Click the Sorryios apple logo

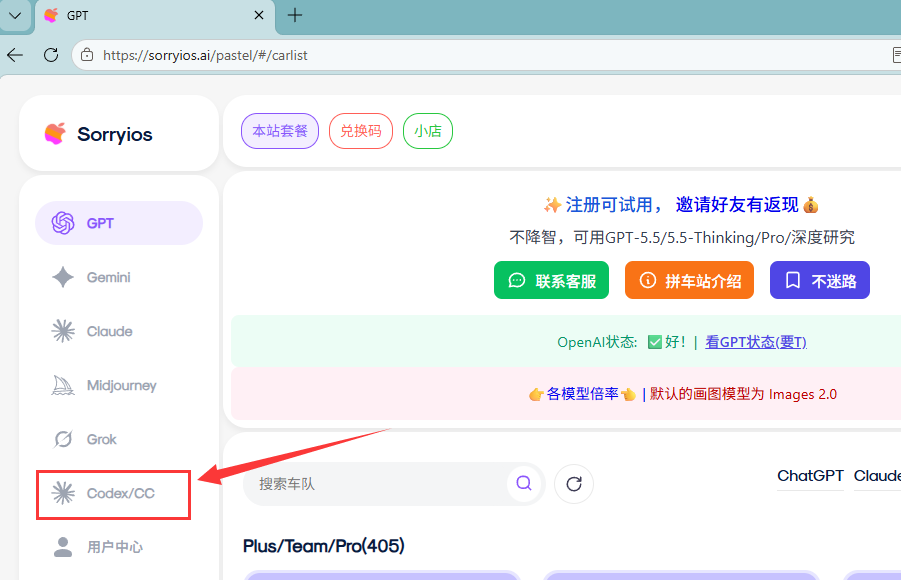tap(55, 134)
